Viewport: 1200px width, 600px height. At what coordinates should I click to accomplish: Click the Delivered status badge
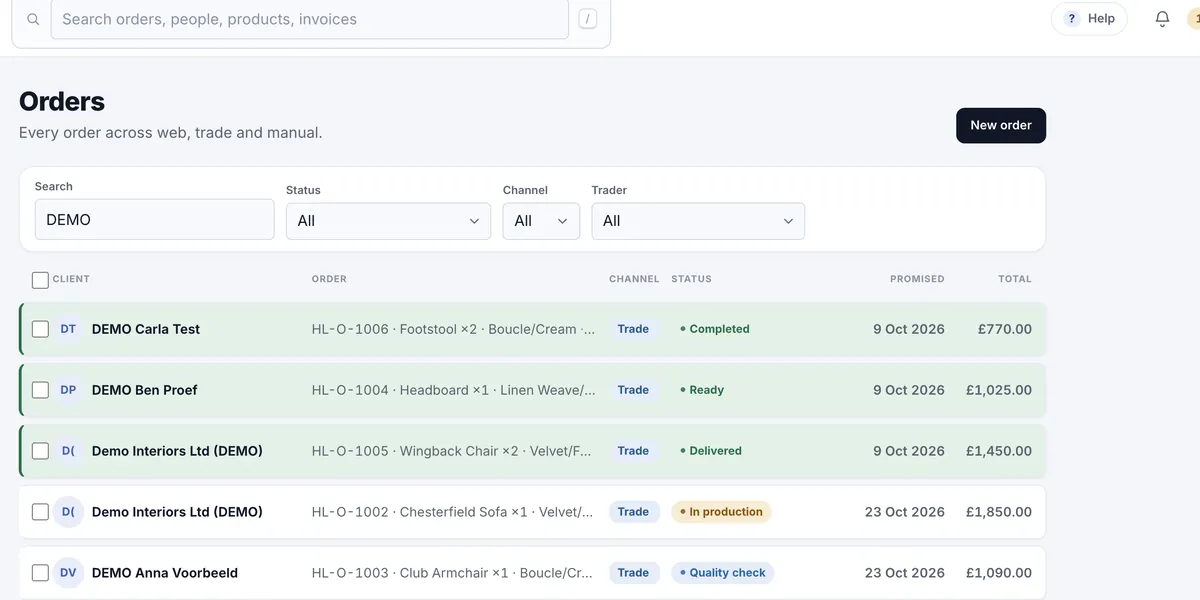coord(711,451)
